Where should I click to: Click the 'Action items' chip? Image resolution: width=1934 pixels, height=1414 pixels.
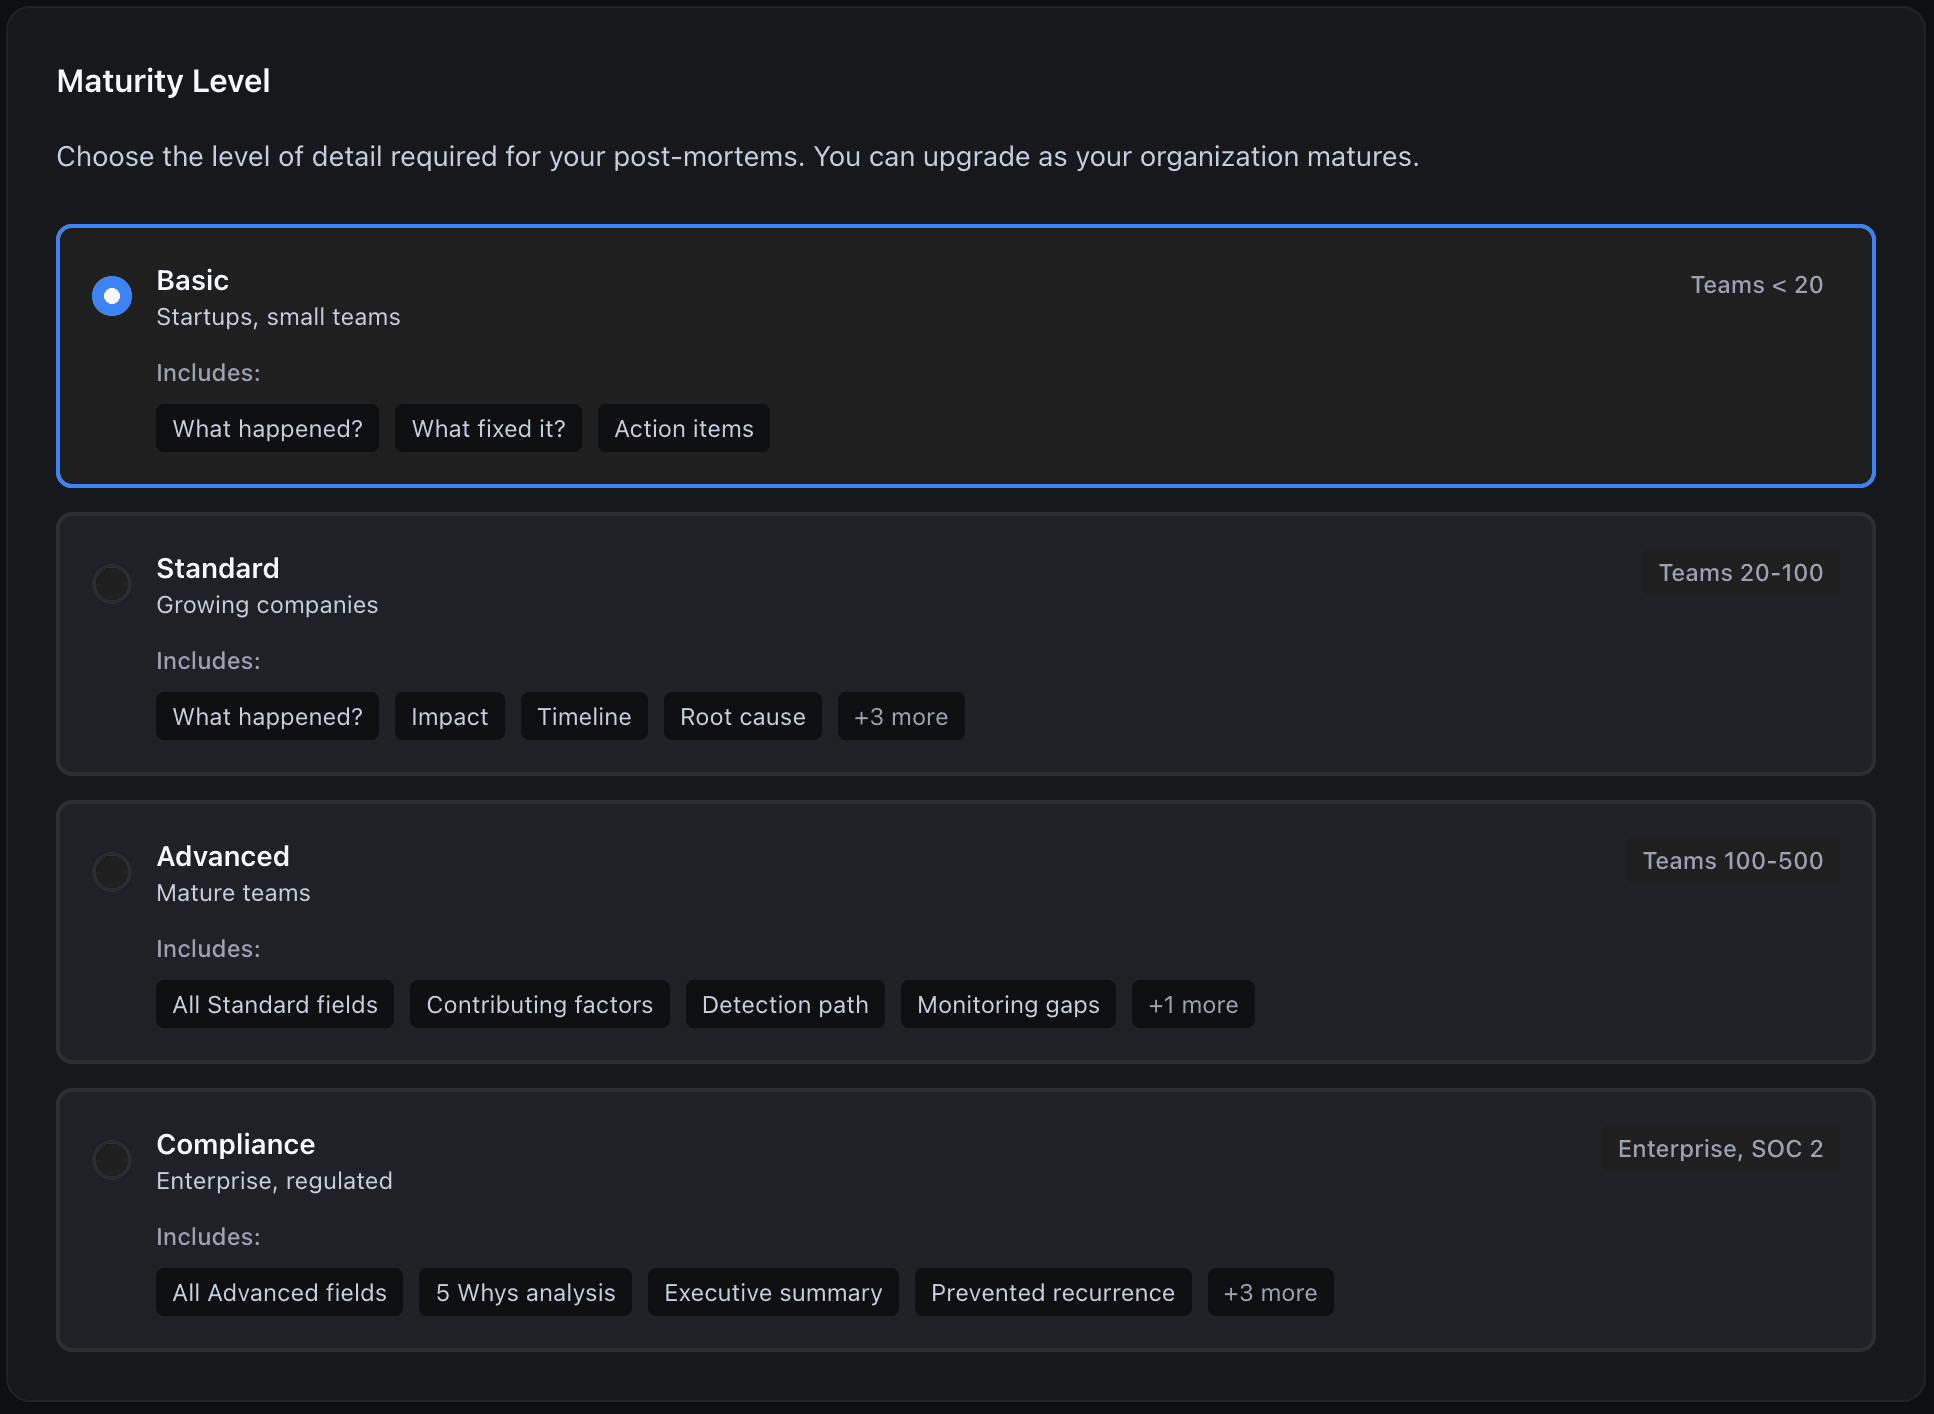(683, 429)
